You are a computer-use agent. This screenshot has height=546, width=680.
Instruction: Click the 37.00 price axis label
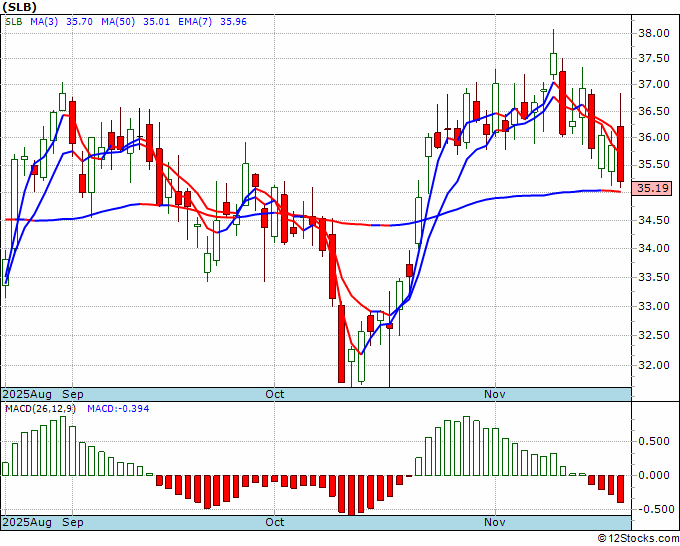tap(654, 84)
